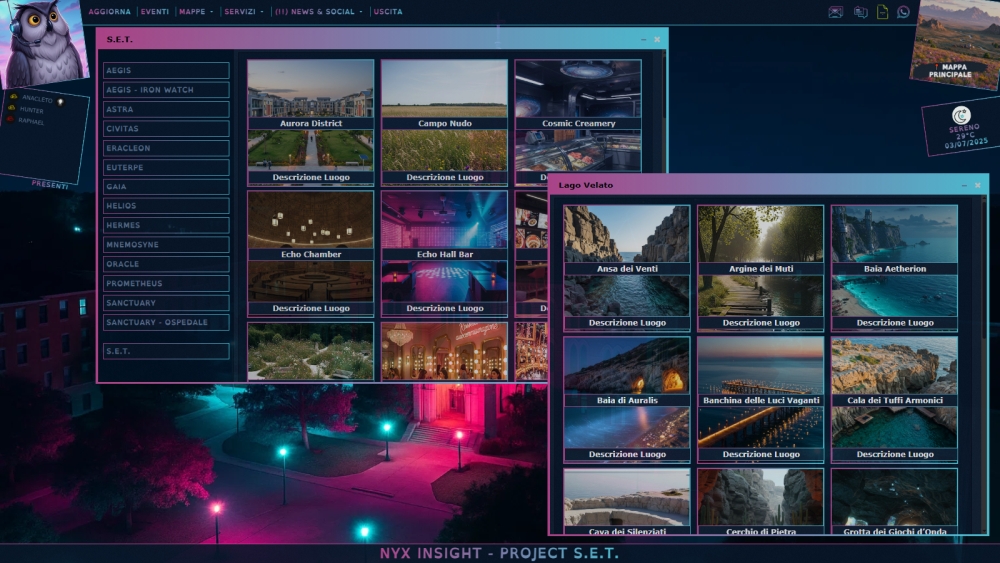Expand the MAPPE dropdown menu
Viewport: 1000px width, 563px height.
(195, 11)
